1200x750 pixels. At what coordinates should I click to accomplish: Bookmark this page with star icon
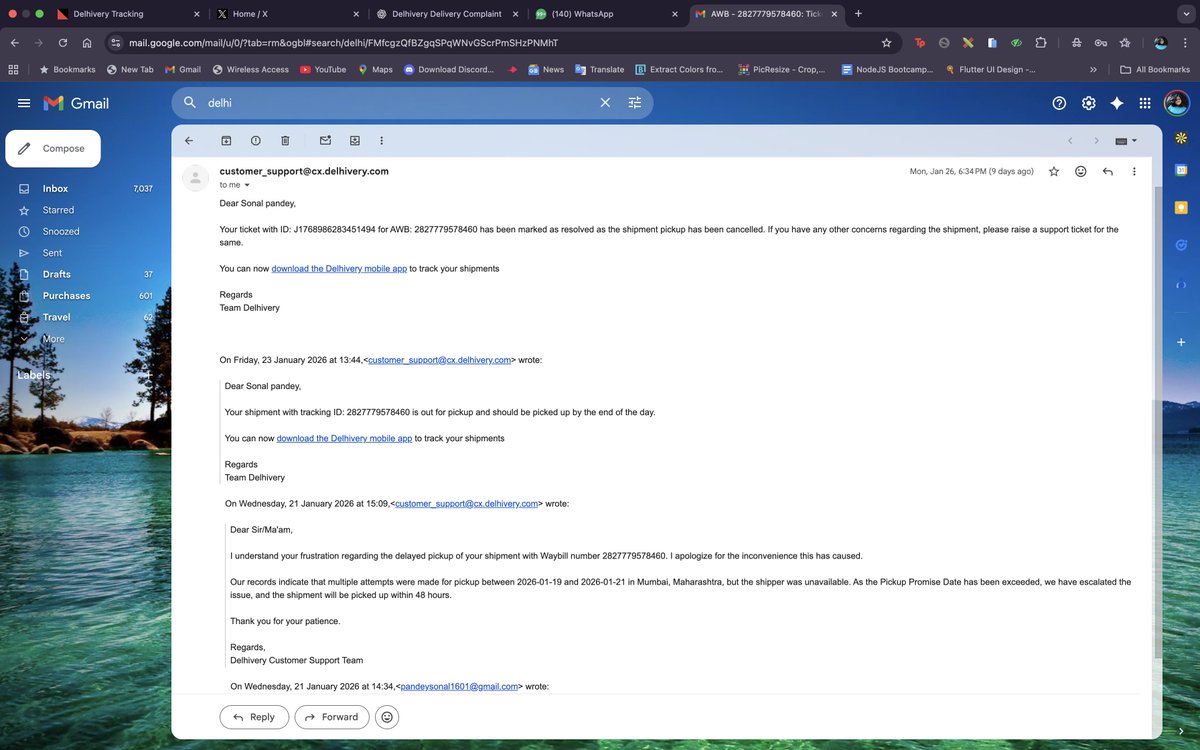pos(886,43)
